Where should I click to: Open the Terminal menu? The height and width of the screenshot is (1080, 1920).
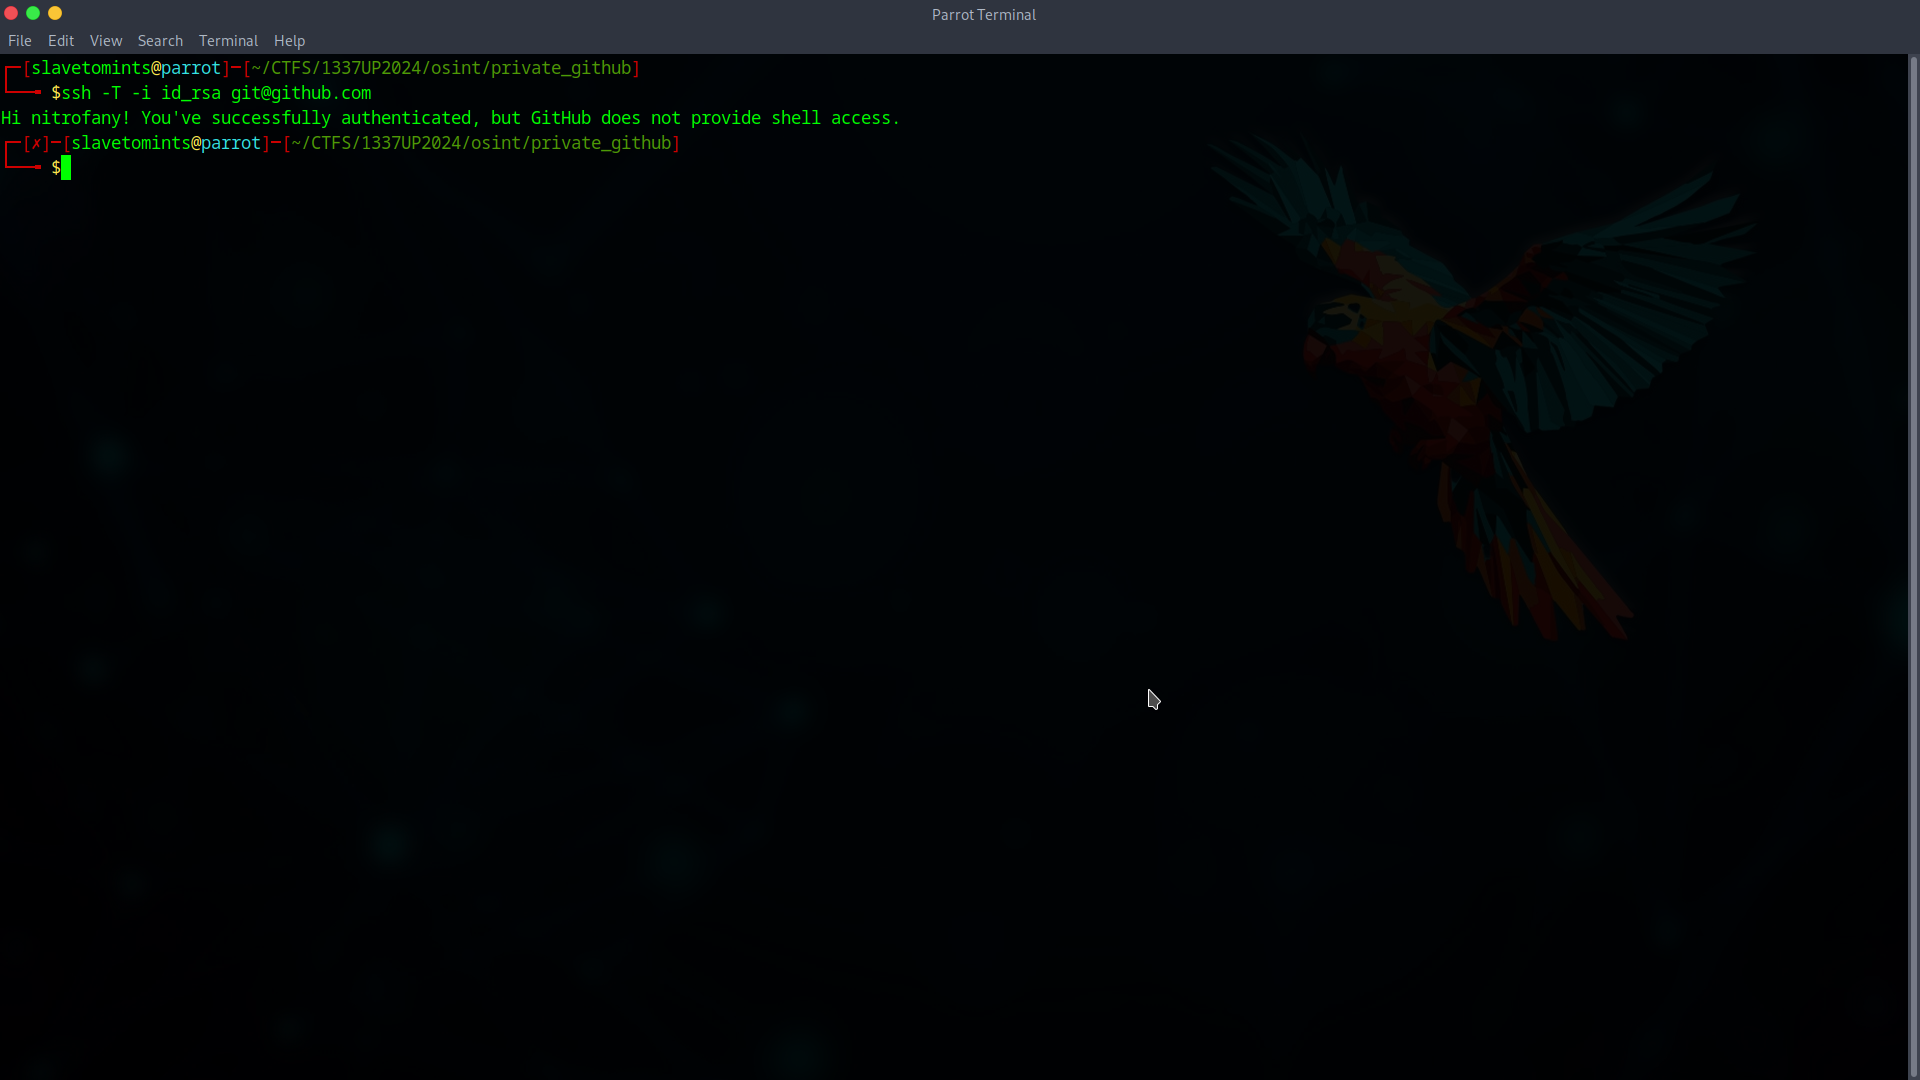pos(228,41)
